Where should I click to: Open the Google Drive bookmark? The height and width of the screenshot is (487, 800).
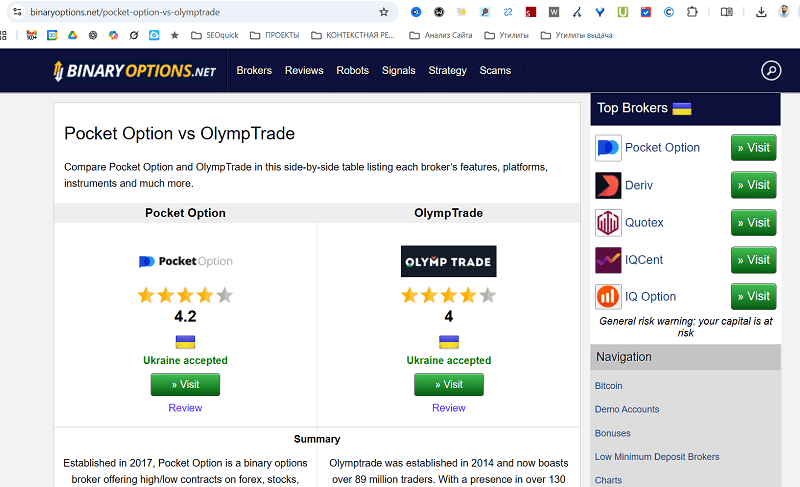click(x=72, y=35)
